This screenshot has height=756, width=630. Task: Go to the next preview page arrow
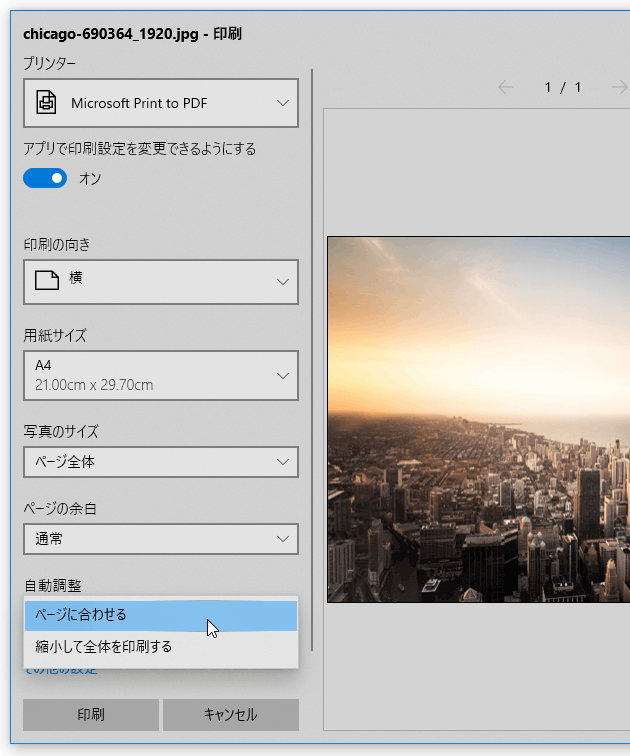tap(620, 87)
